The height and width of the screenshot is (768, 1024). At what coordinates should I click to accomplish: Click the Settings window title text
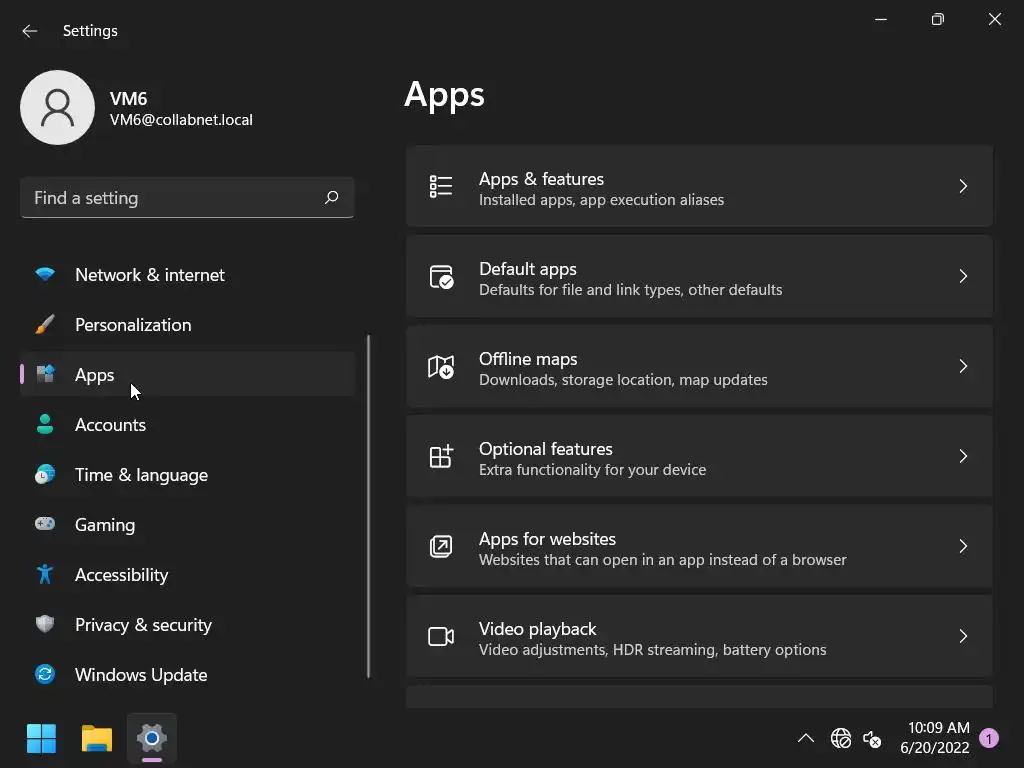click(90, 31)
